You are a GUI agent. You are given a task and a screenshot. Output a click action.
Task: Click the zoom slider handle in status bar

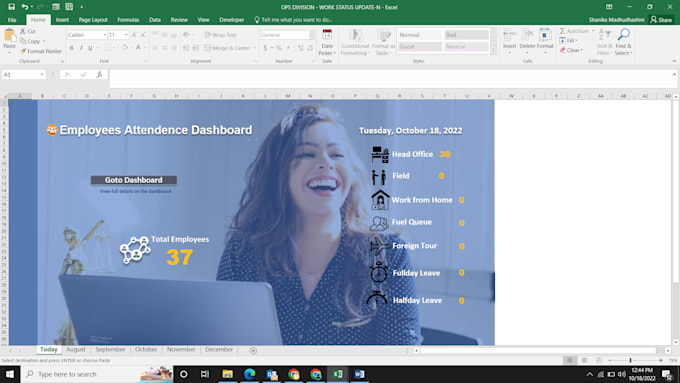pyautogui.click(x=631, y=360)
